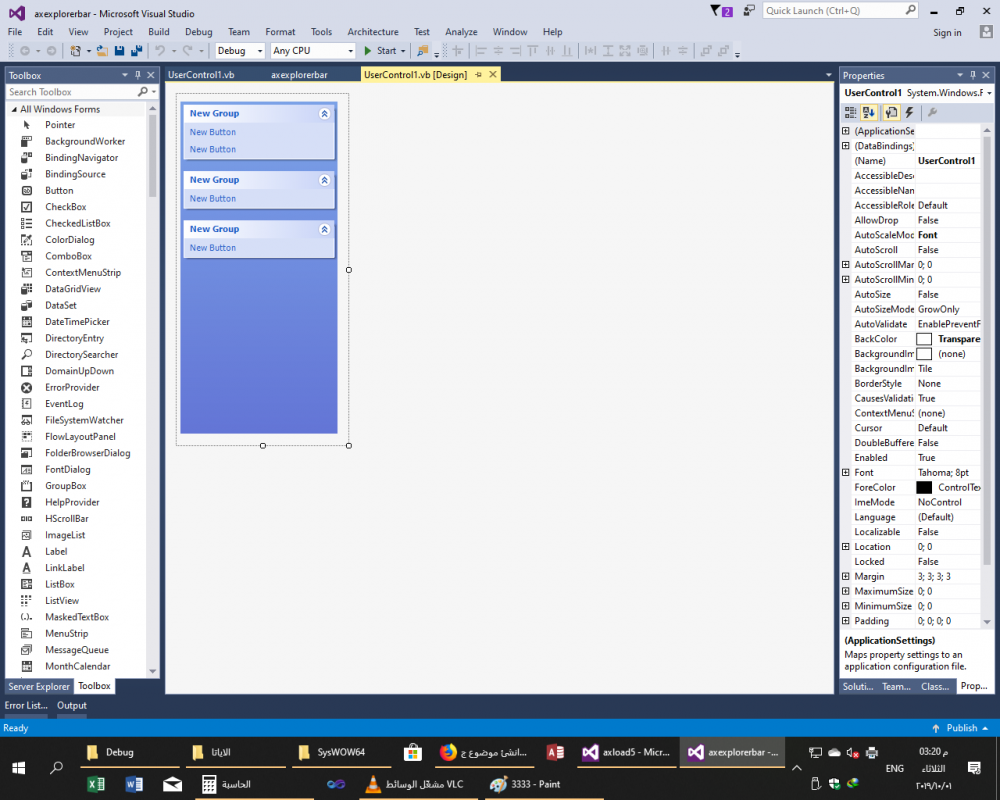
Task: Open the Properties object selector dropdown
Action: coord(989,93)
